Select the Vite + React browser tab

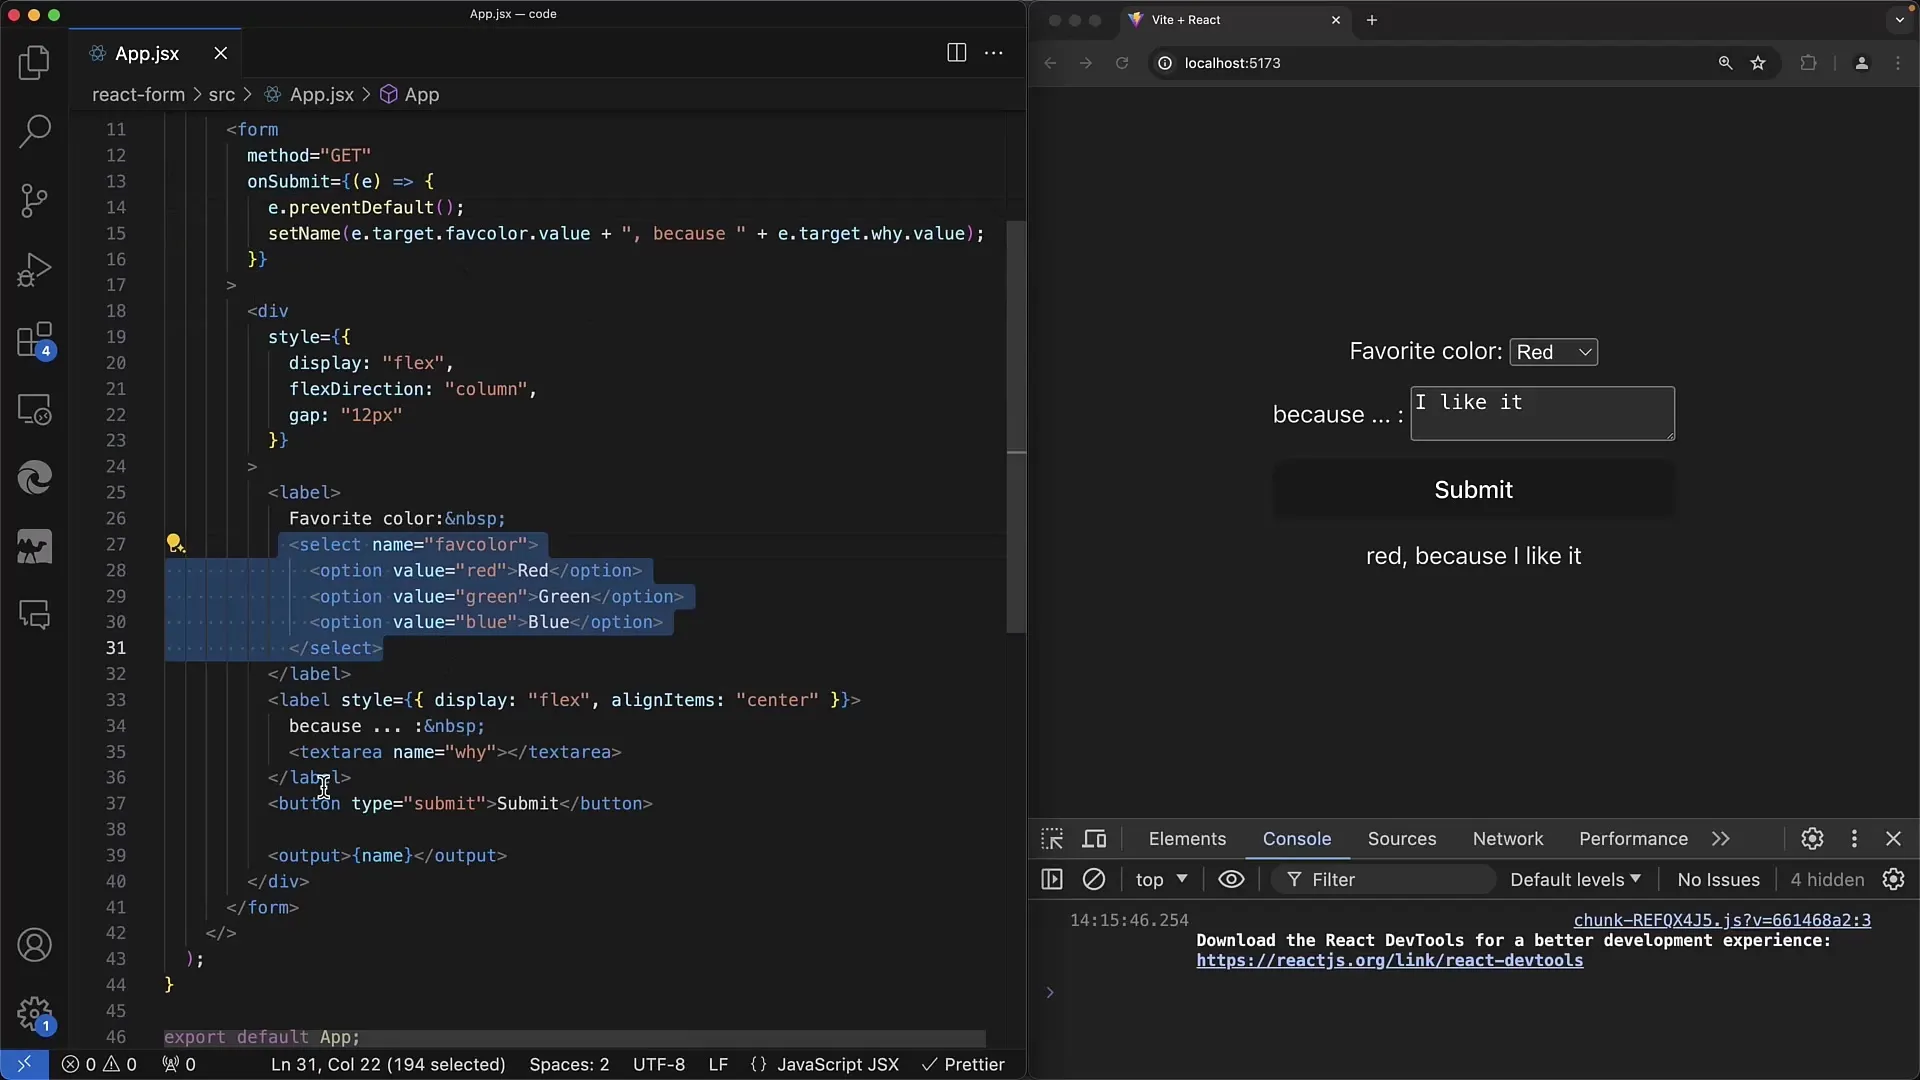click(1235, 20)
